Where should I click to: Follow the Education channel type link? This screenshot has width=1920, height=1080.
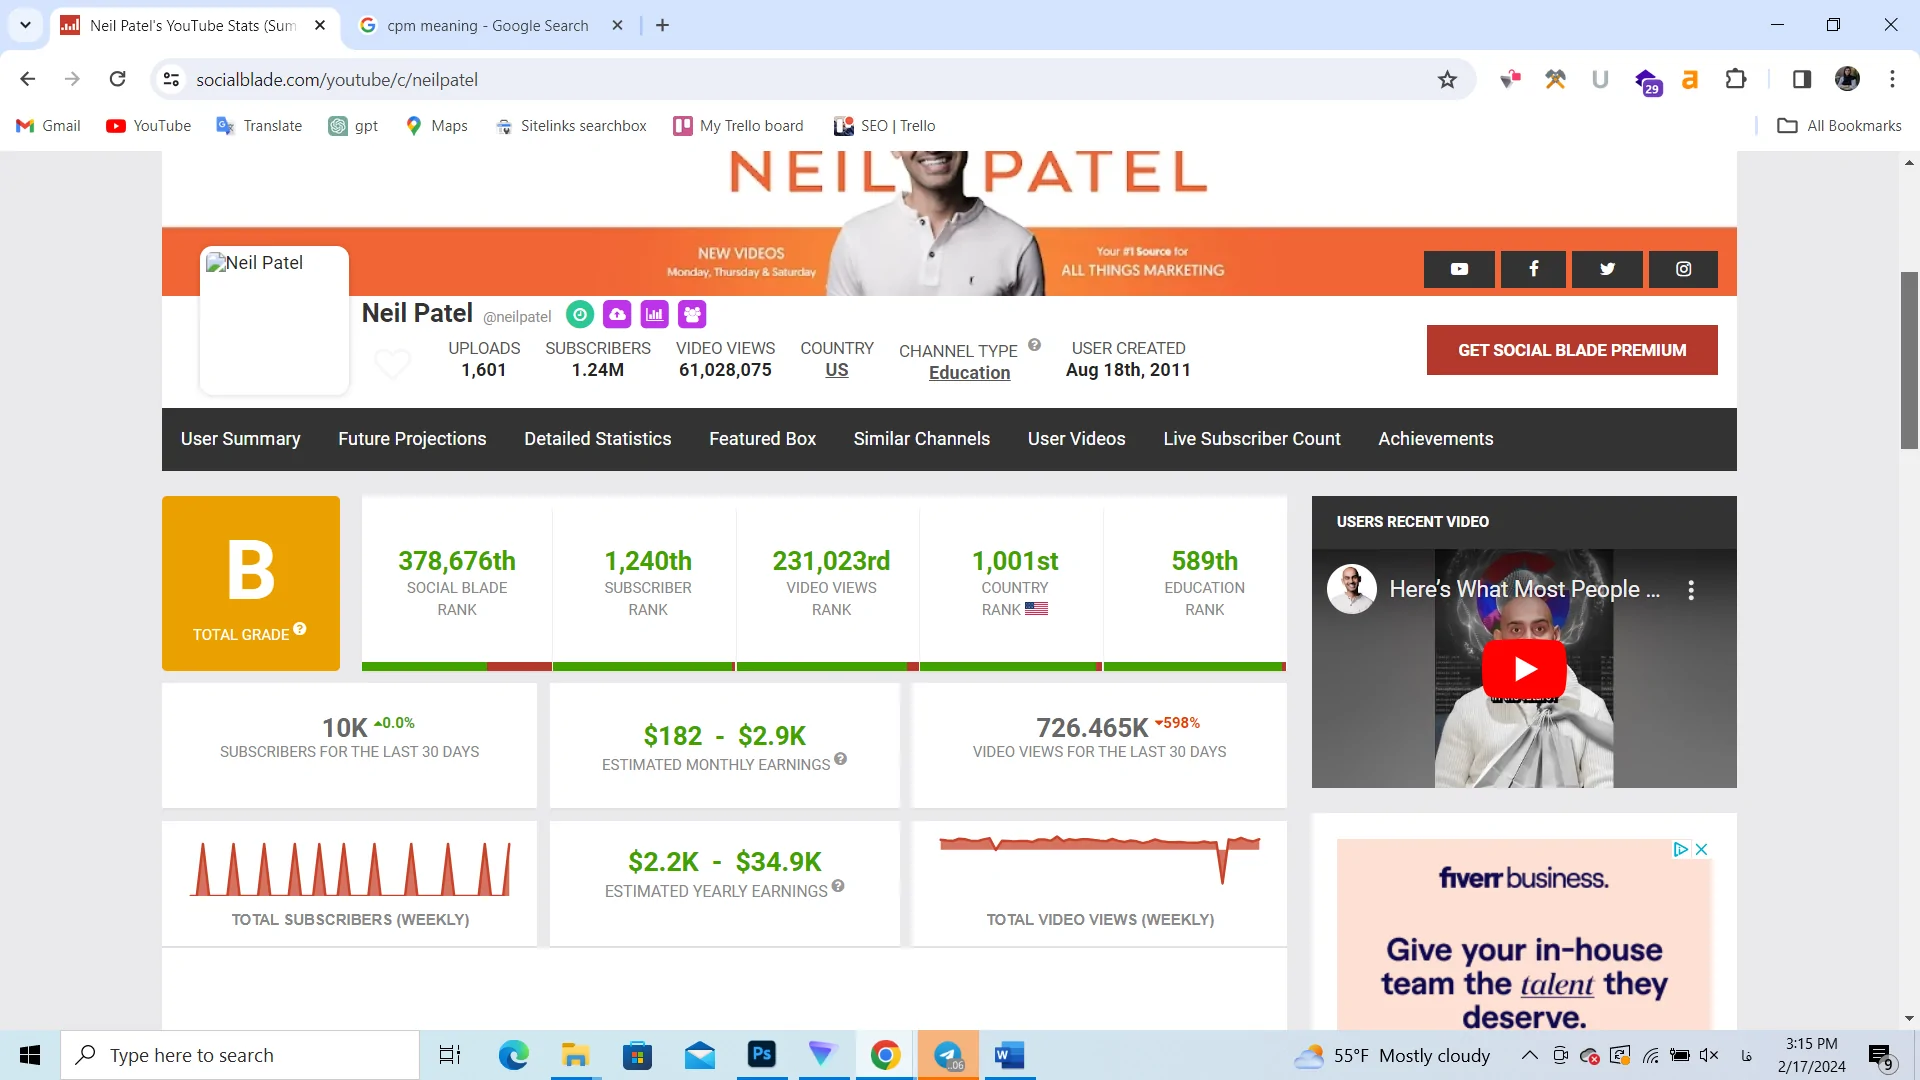(x=969, y=373)
